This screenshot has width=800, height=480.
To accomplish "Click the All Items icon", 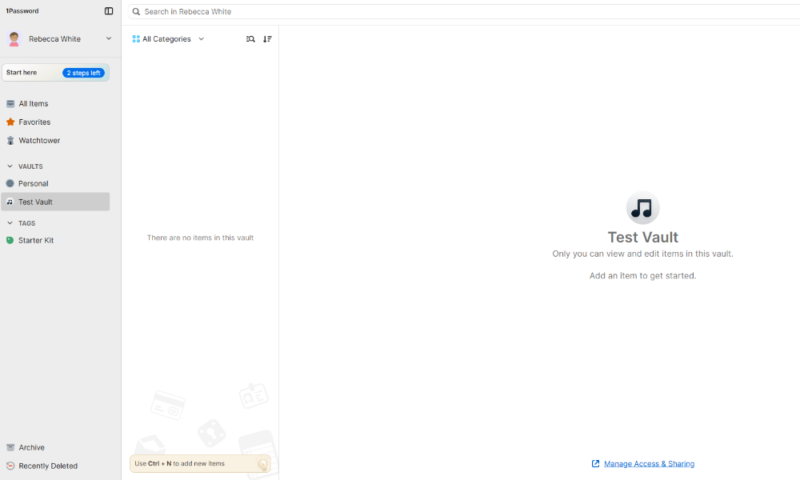I will [10, 104].
